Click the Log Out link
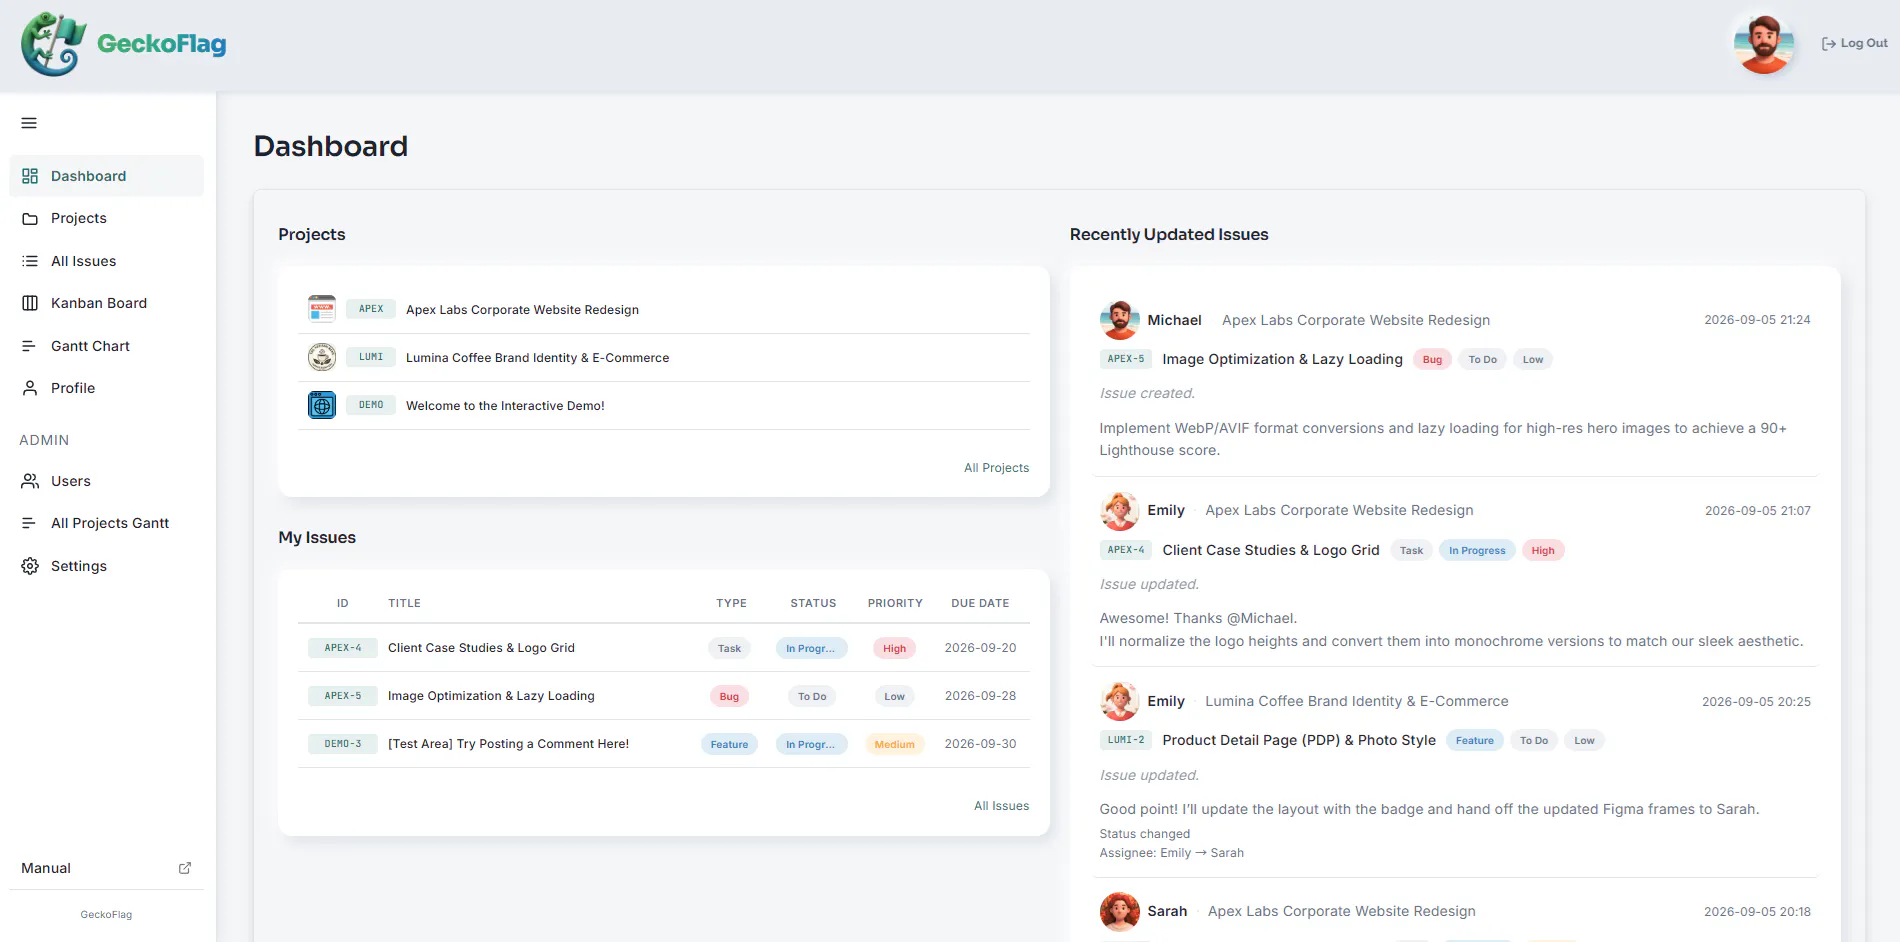 pyautogui.click(x=1854, y=44)
